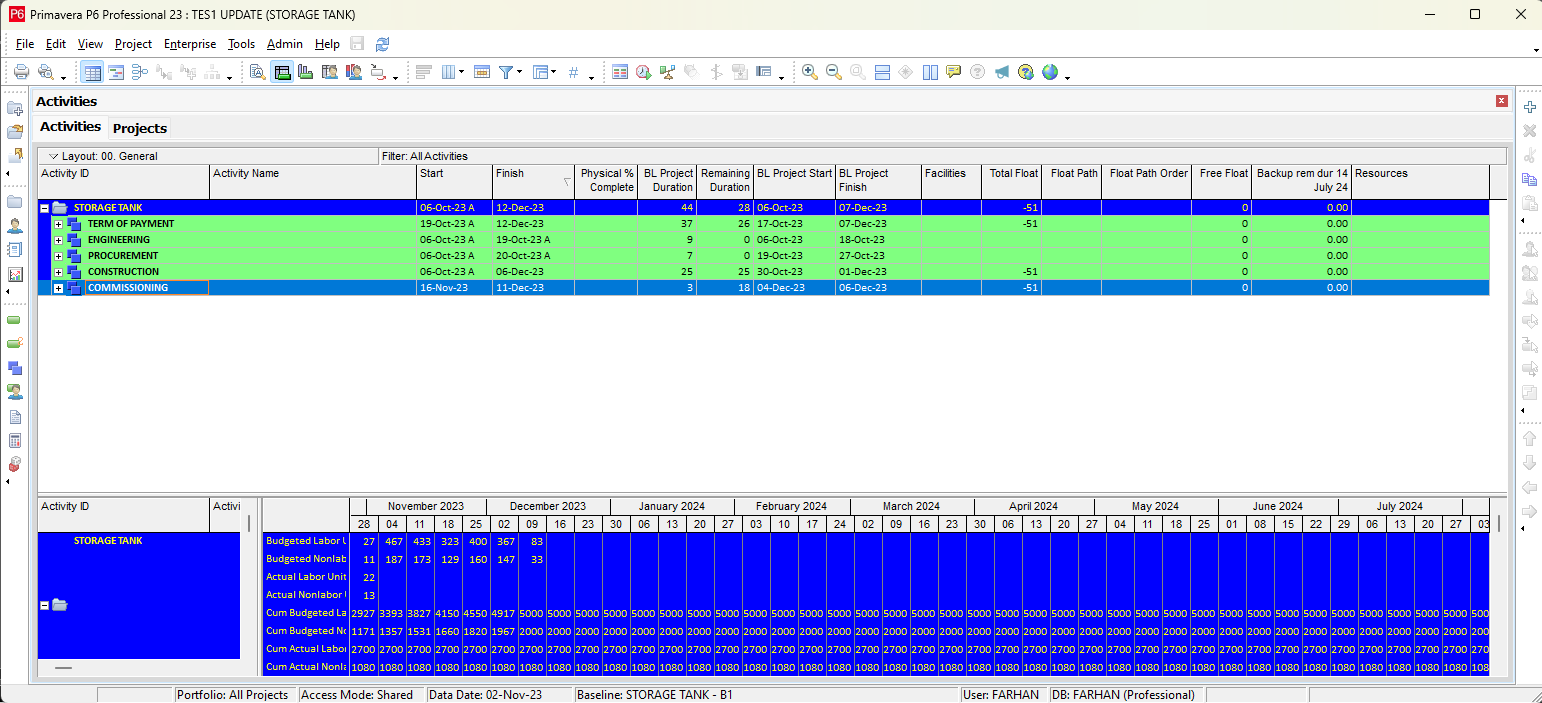Expand the TERM OF PAYMENT group

coord(59,224)
